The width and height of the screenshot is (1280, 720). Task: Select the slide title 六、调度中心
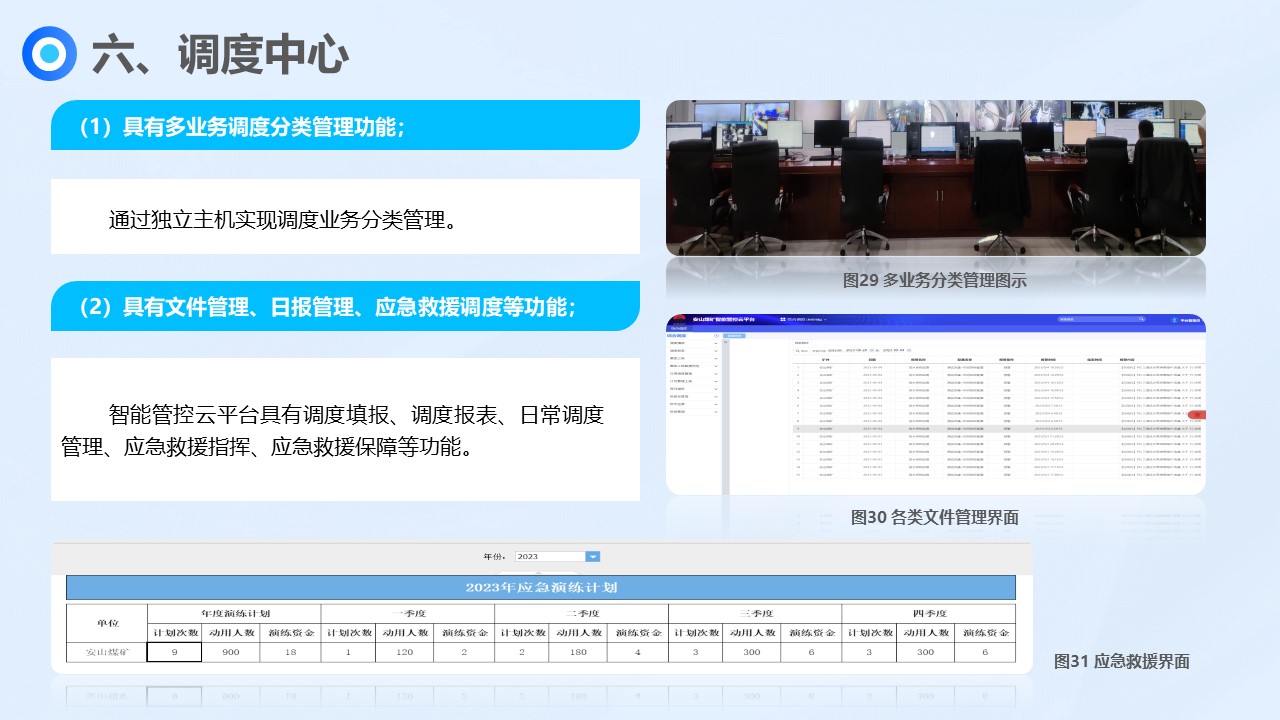click(220, 55)
